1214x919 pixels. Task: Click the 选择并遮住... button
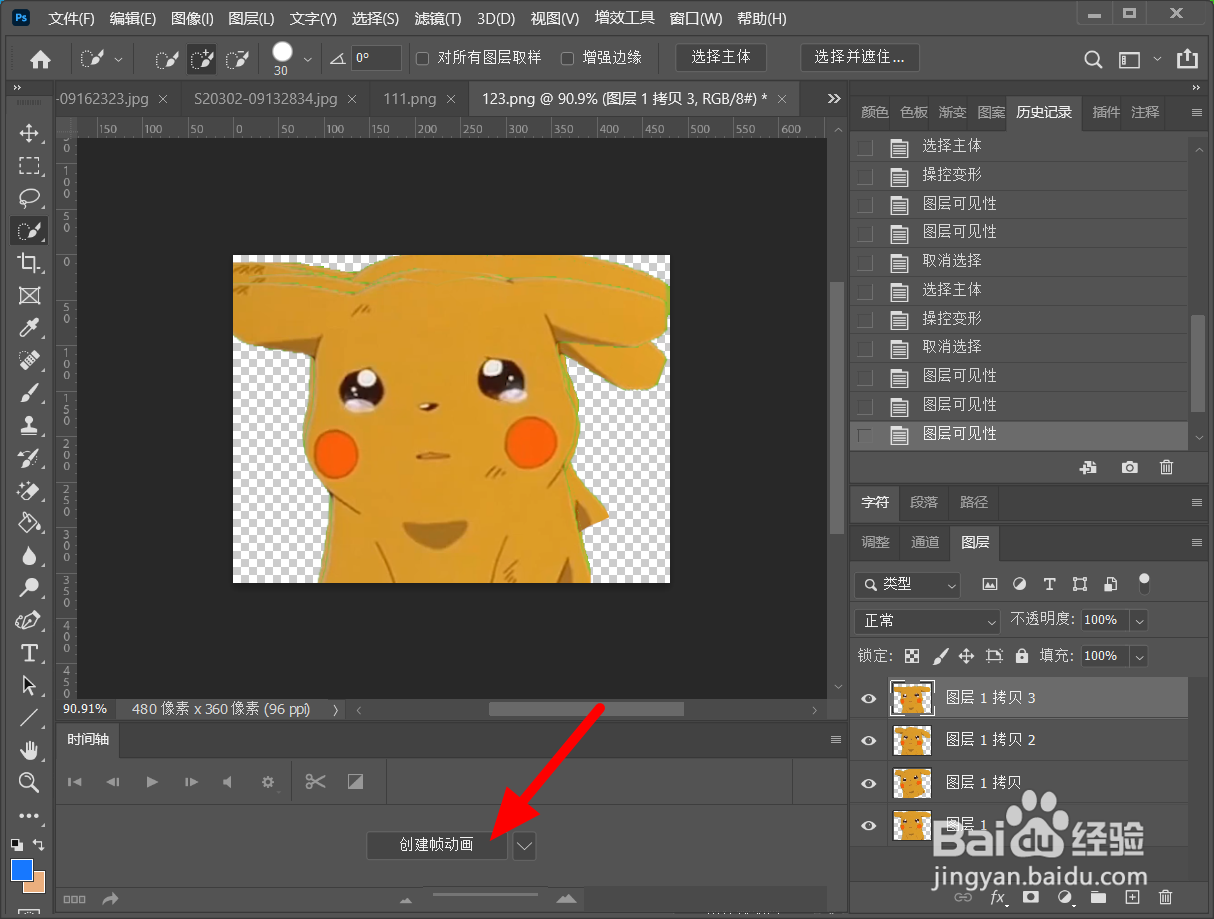point(860,58)
